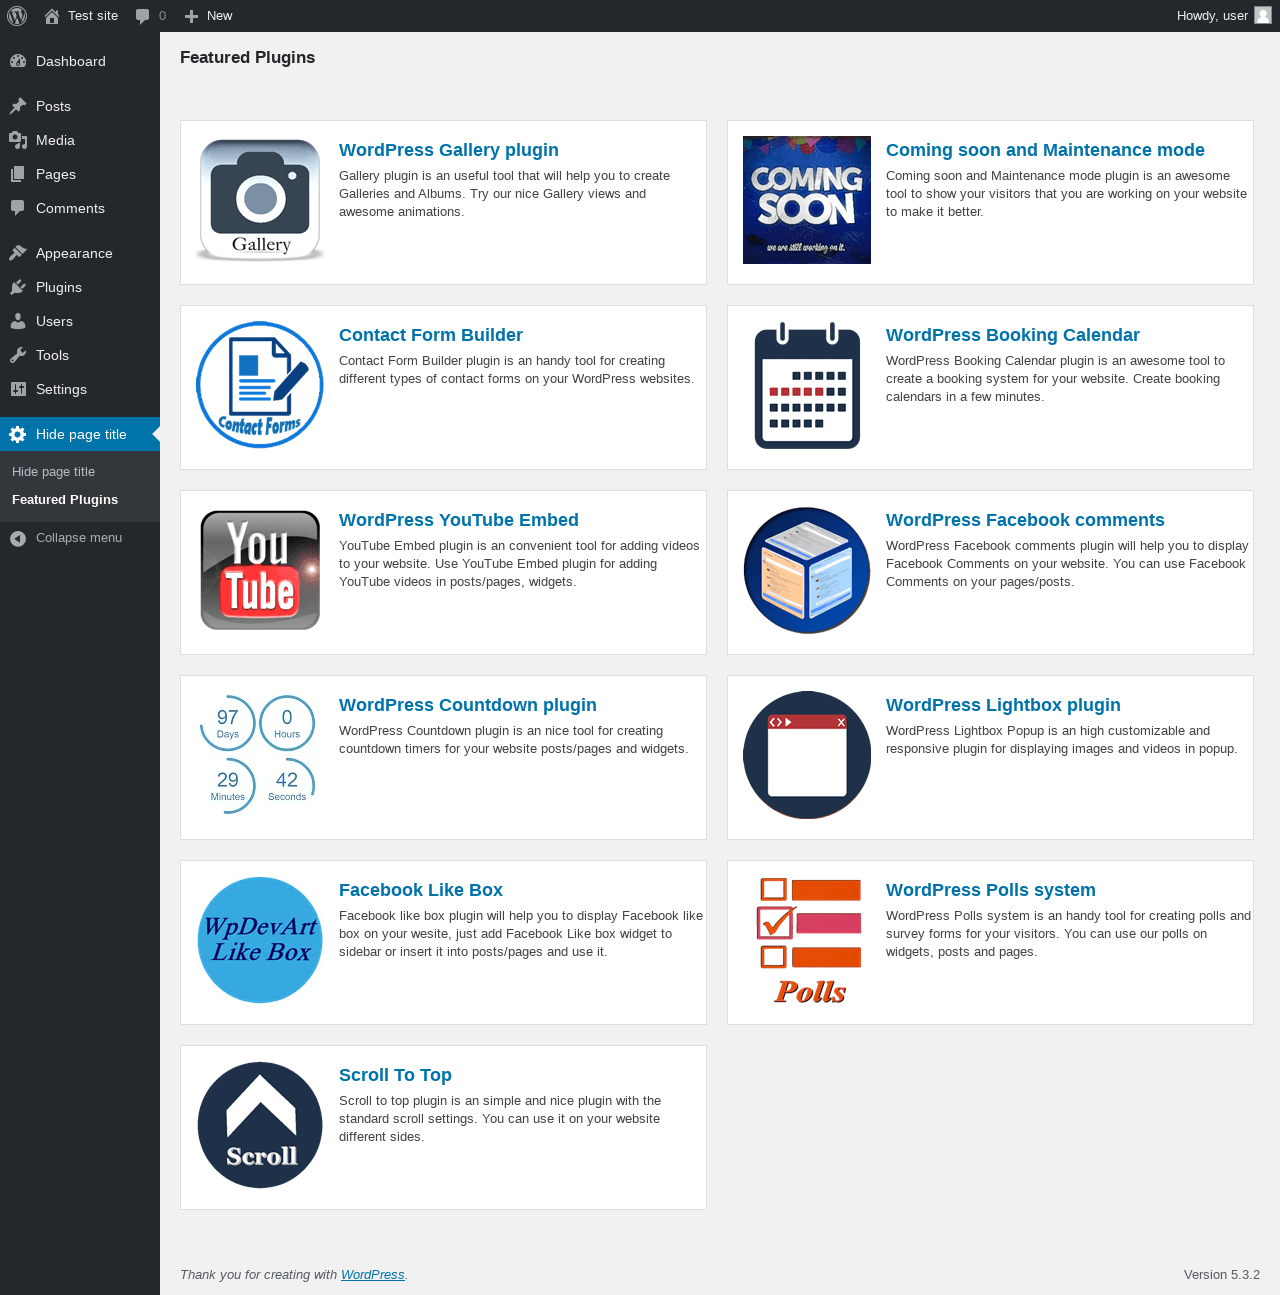Click the Users person icon
1280x1295 pixels.
pos(18,321)
